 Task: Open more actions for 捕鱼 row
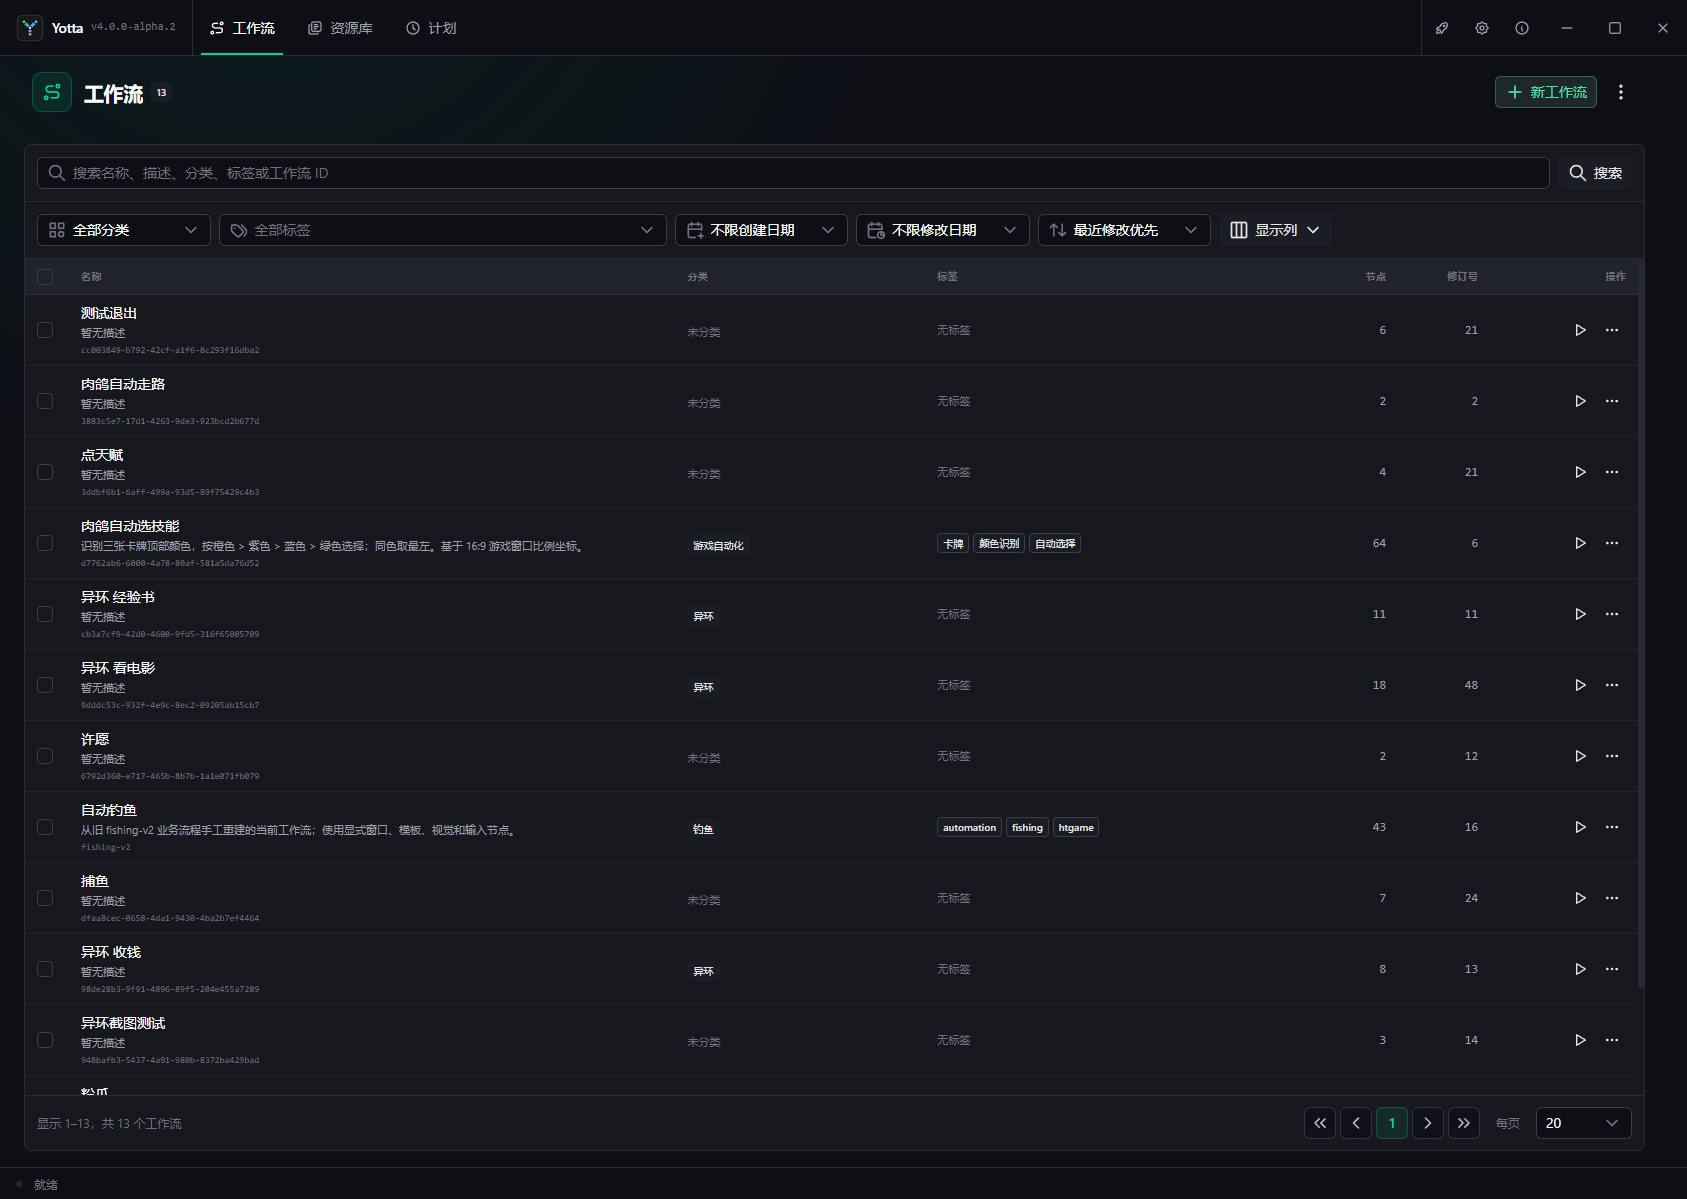pos(1612,898)
